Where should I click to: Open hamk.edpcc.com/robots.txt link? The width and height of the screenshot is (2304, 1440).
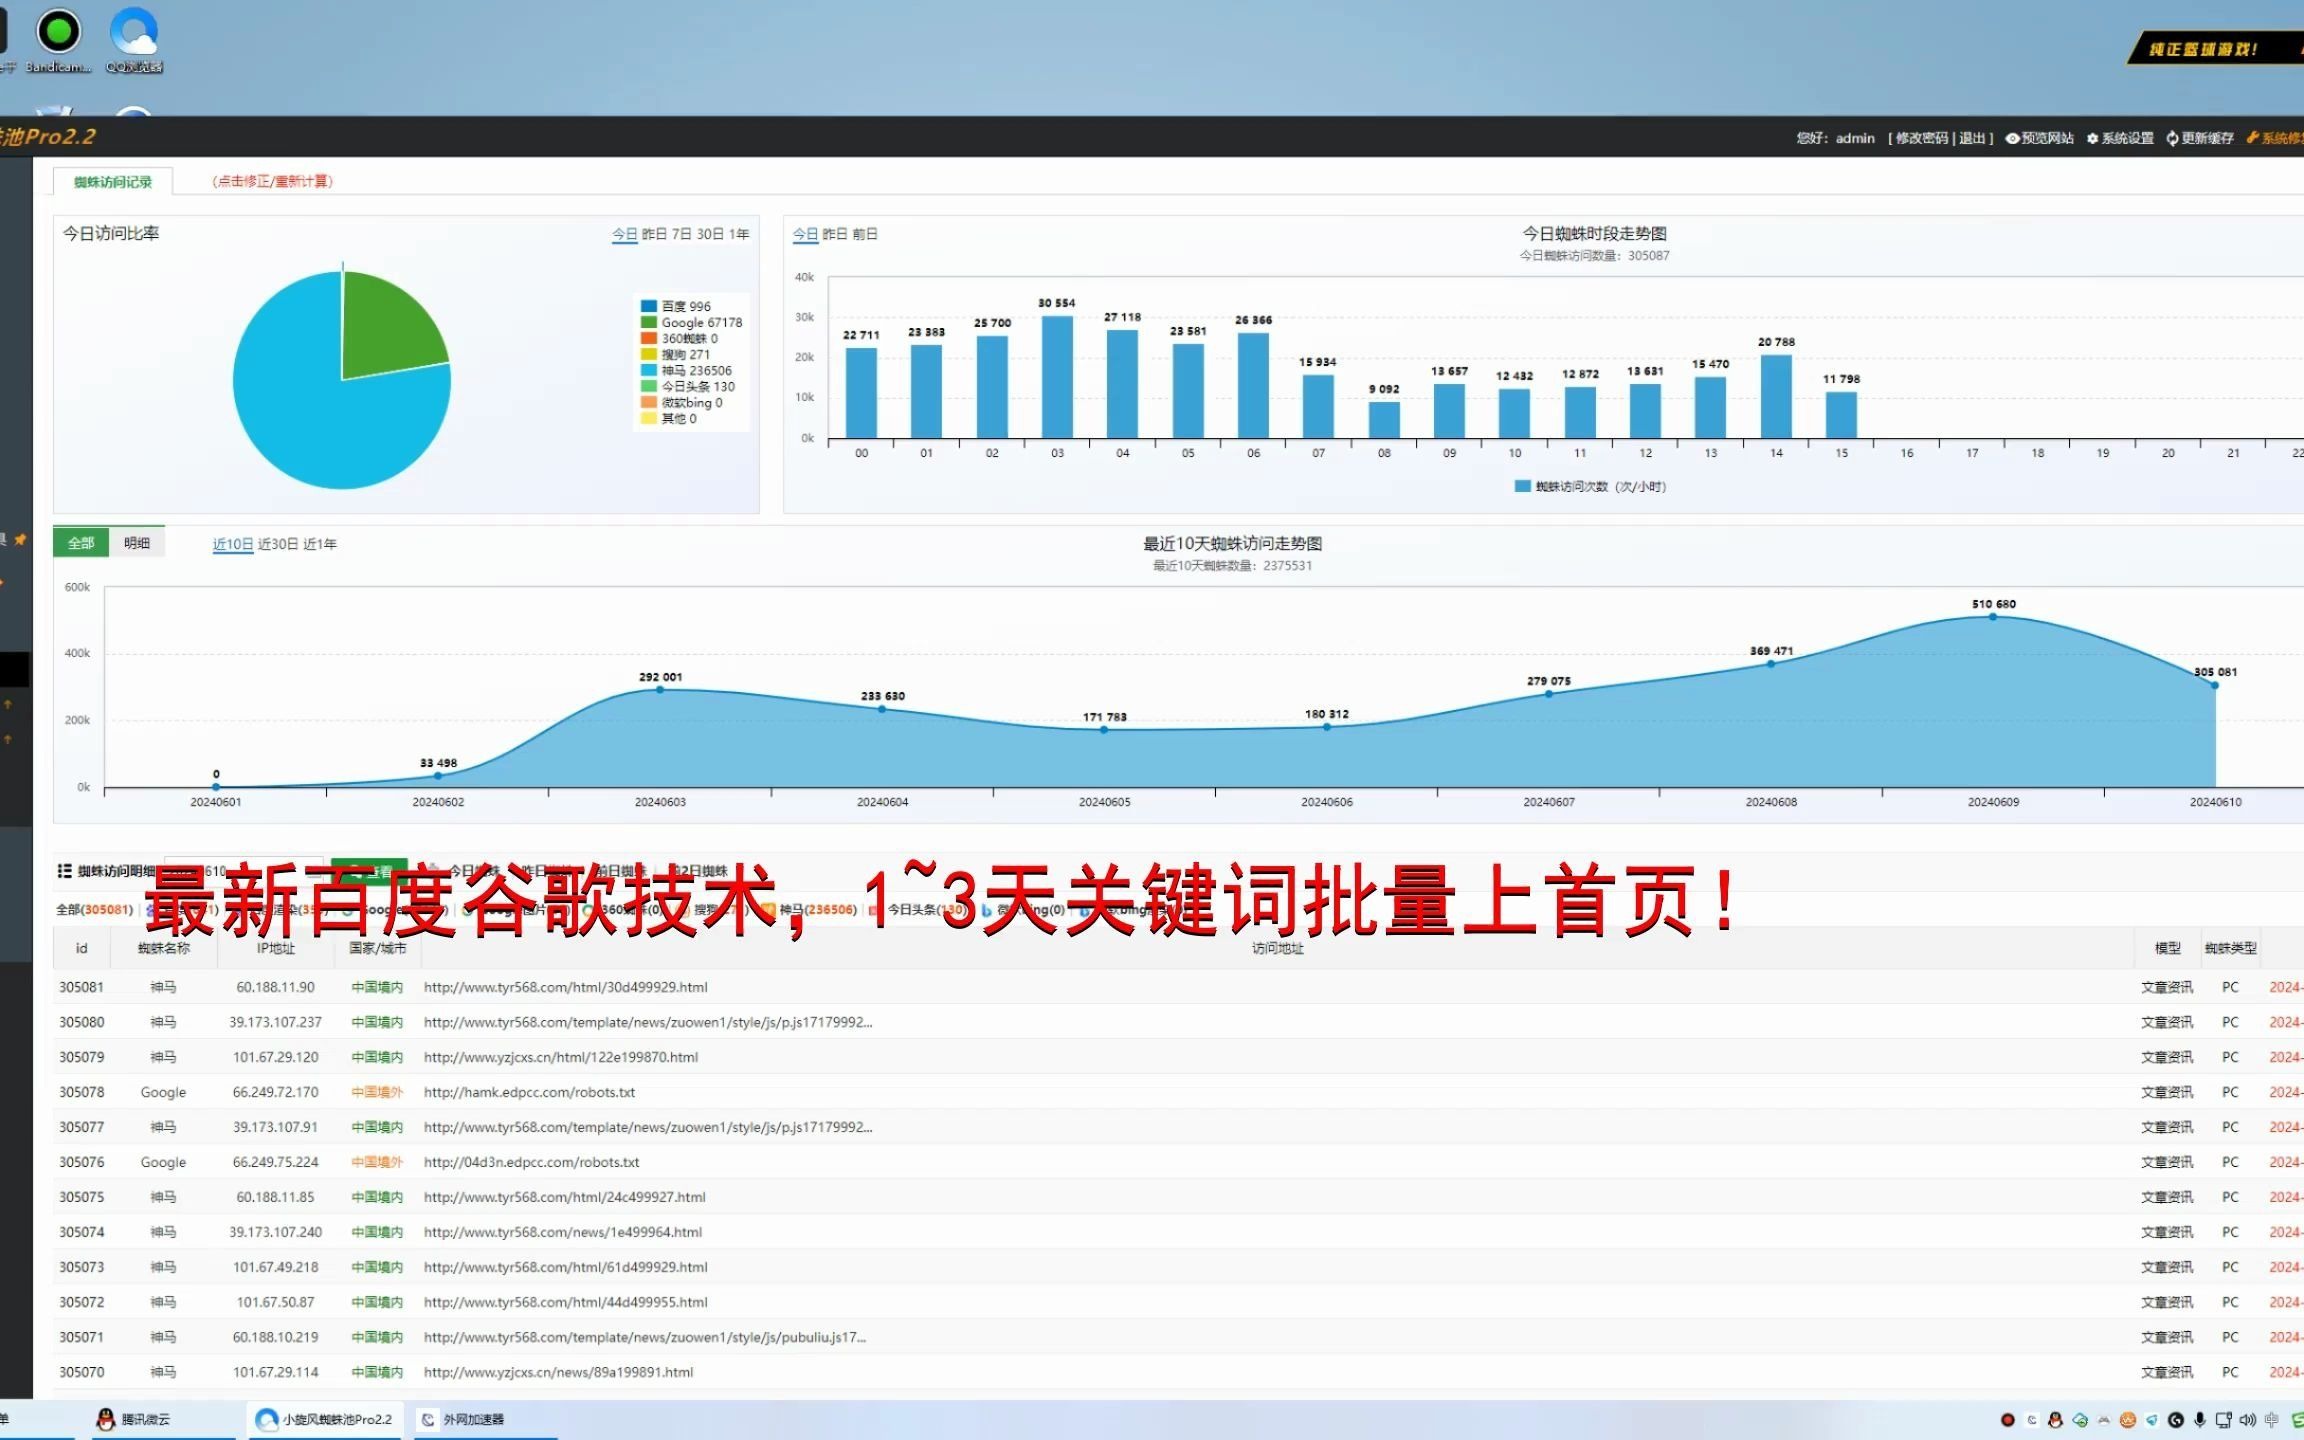click(529, 1092)
